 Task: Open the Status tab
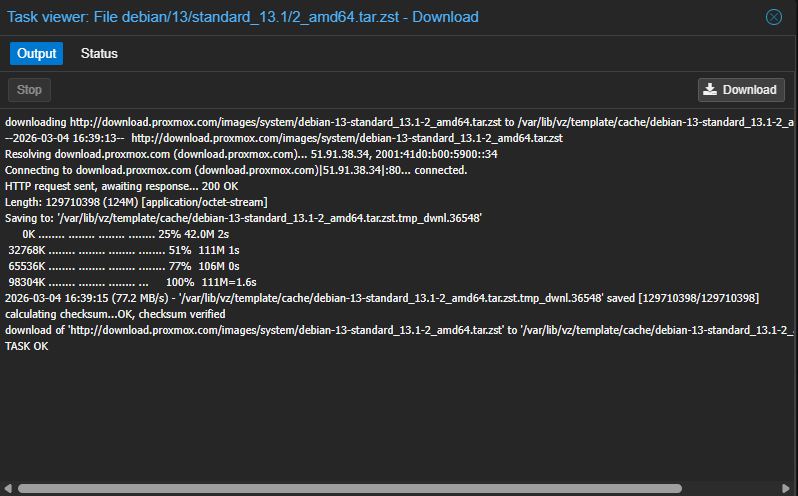coord(99,53)
